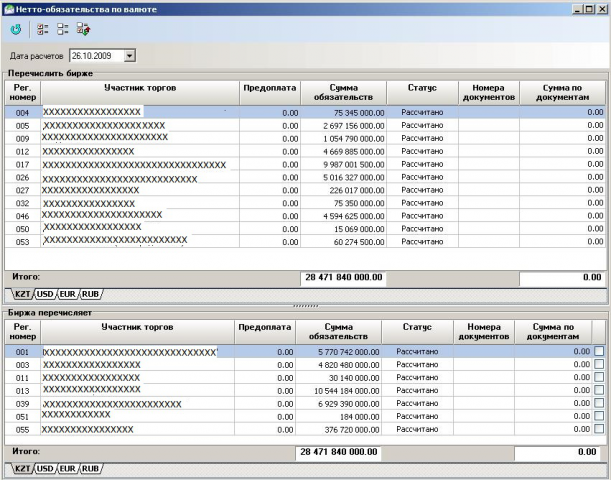Maximize the Нетто-обязательства window

coord(589,9)
